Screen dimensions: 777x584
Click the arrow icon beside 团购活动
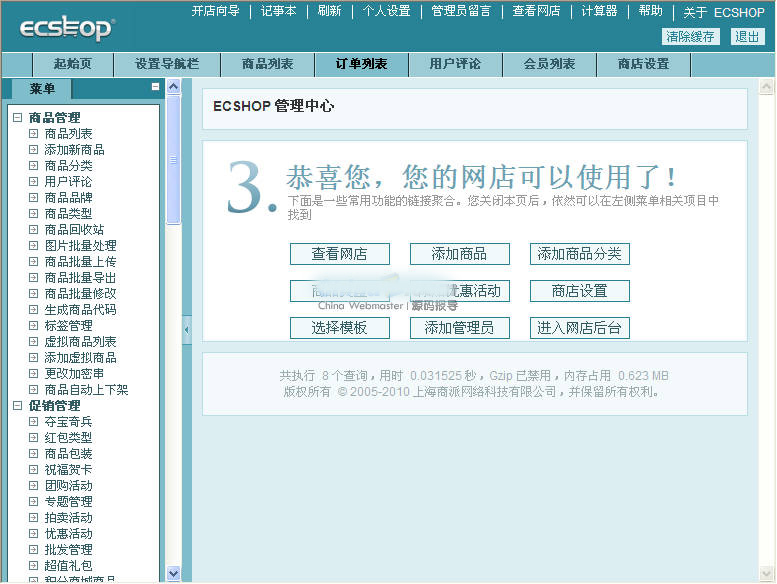pyautogui.click(x=34, y=486)
